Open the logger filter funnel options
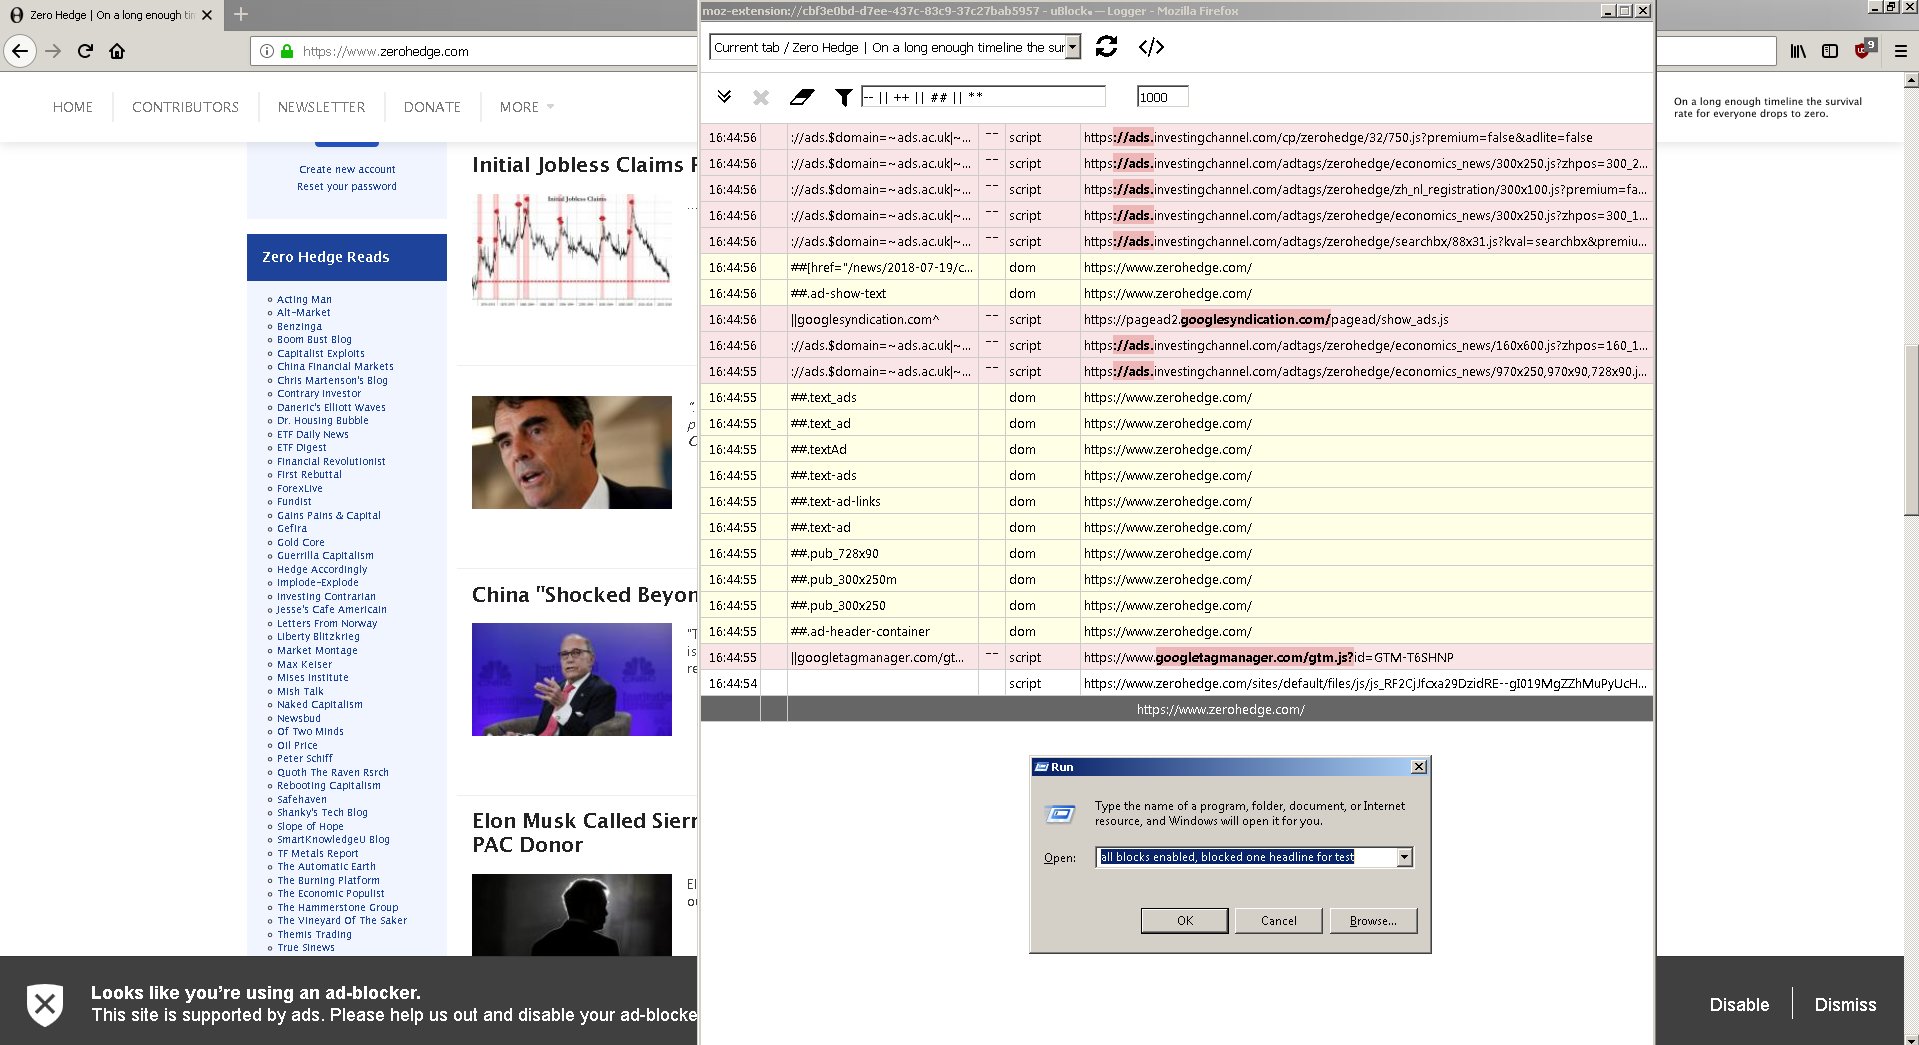 coord(843,97)
